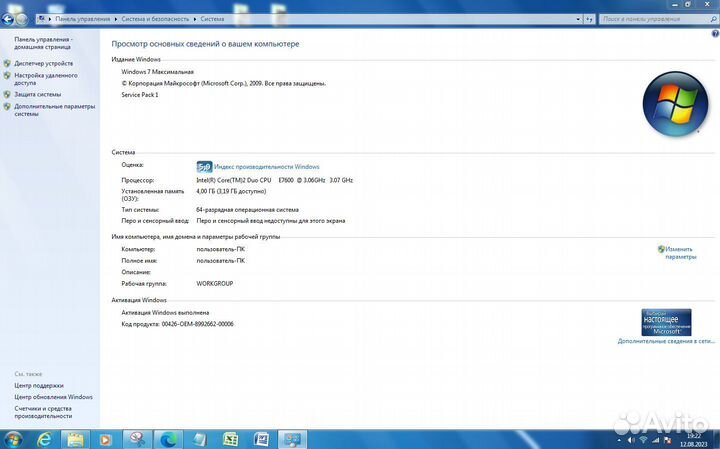Click Show desktop button at taskbar end
Image resolution: width=720 pixels, height=449 pixels.
(716, 440)
